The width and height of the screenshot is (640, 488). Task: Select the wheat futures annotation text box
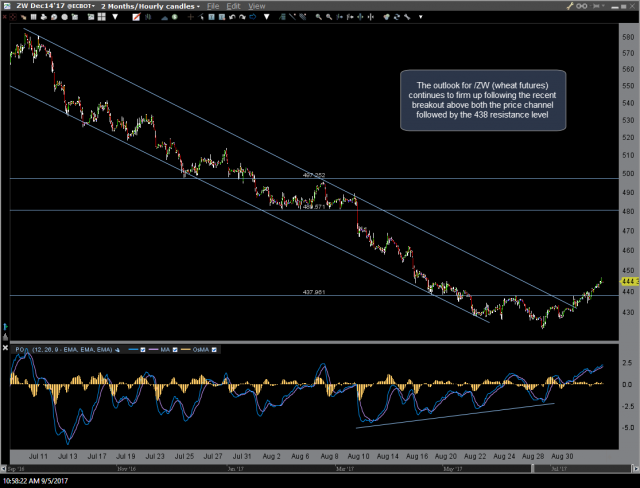click(484, 100)
